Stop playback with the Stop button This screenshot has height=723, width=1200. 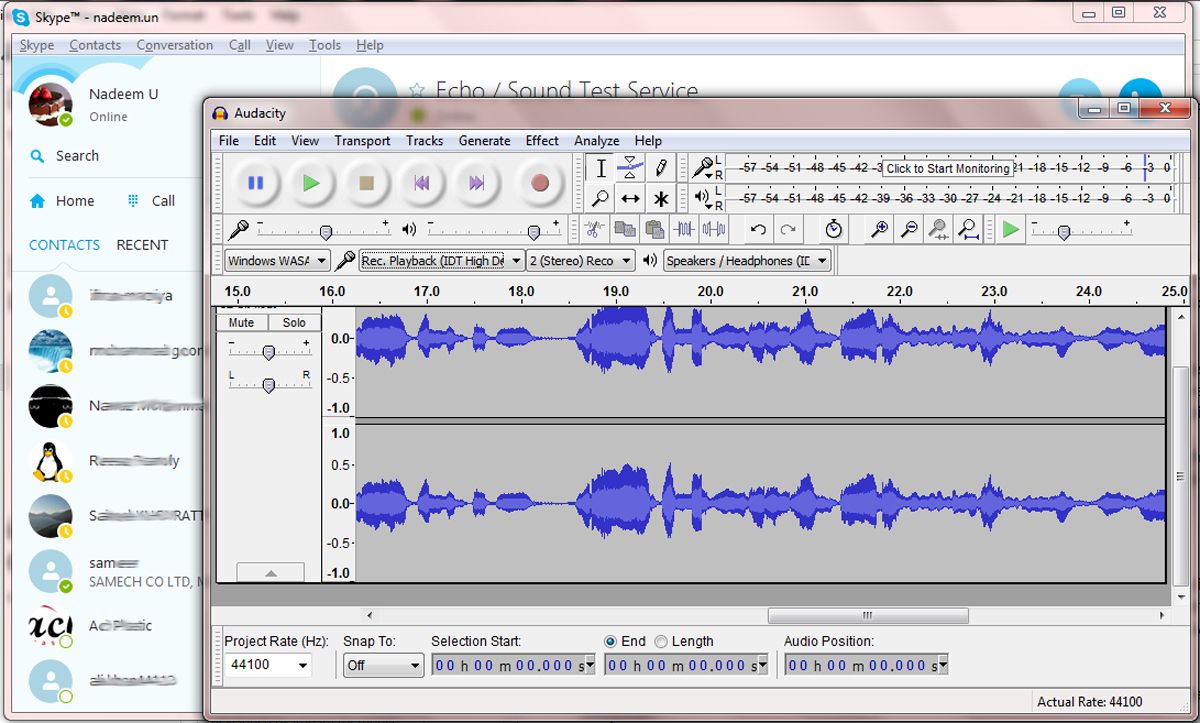coord(366,183)
